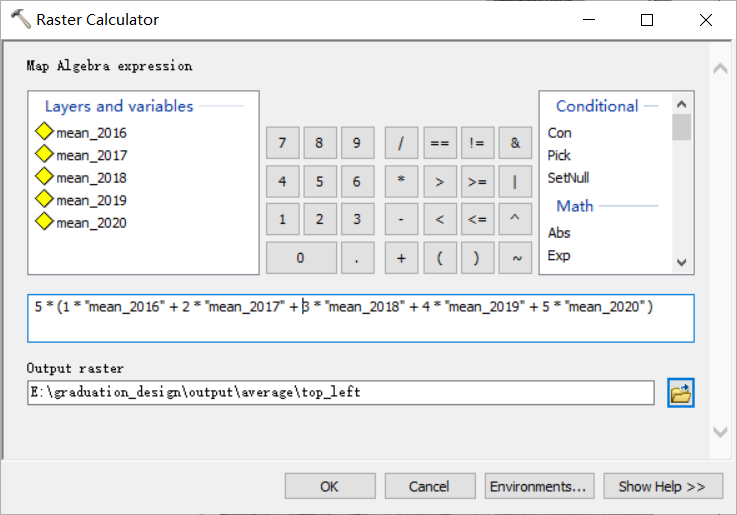Choose the Con conditional tool
737x515 pixels.
tap(559, 133)
